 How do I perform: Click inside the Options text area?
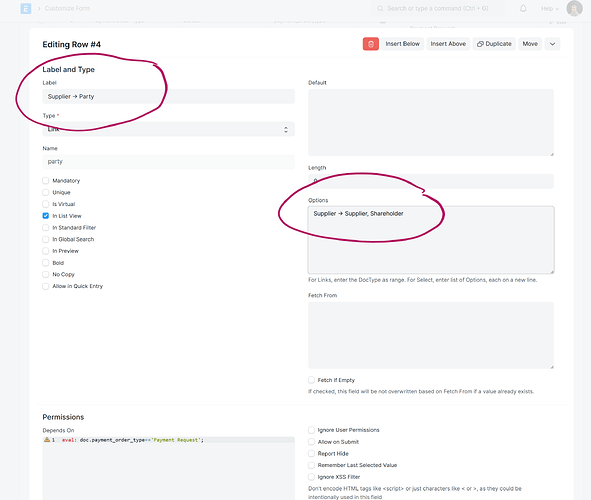coord(431,240)
